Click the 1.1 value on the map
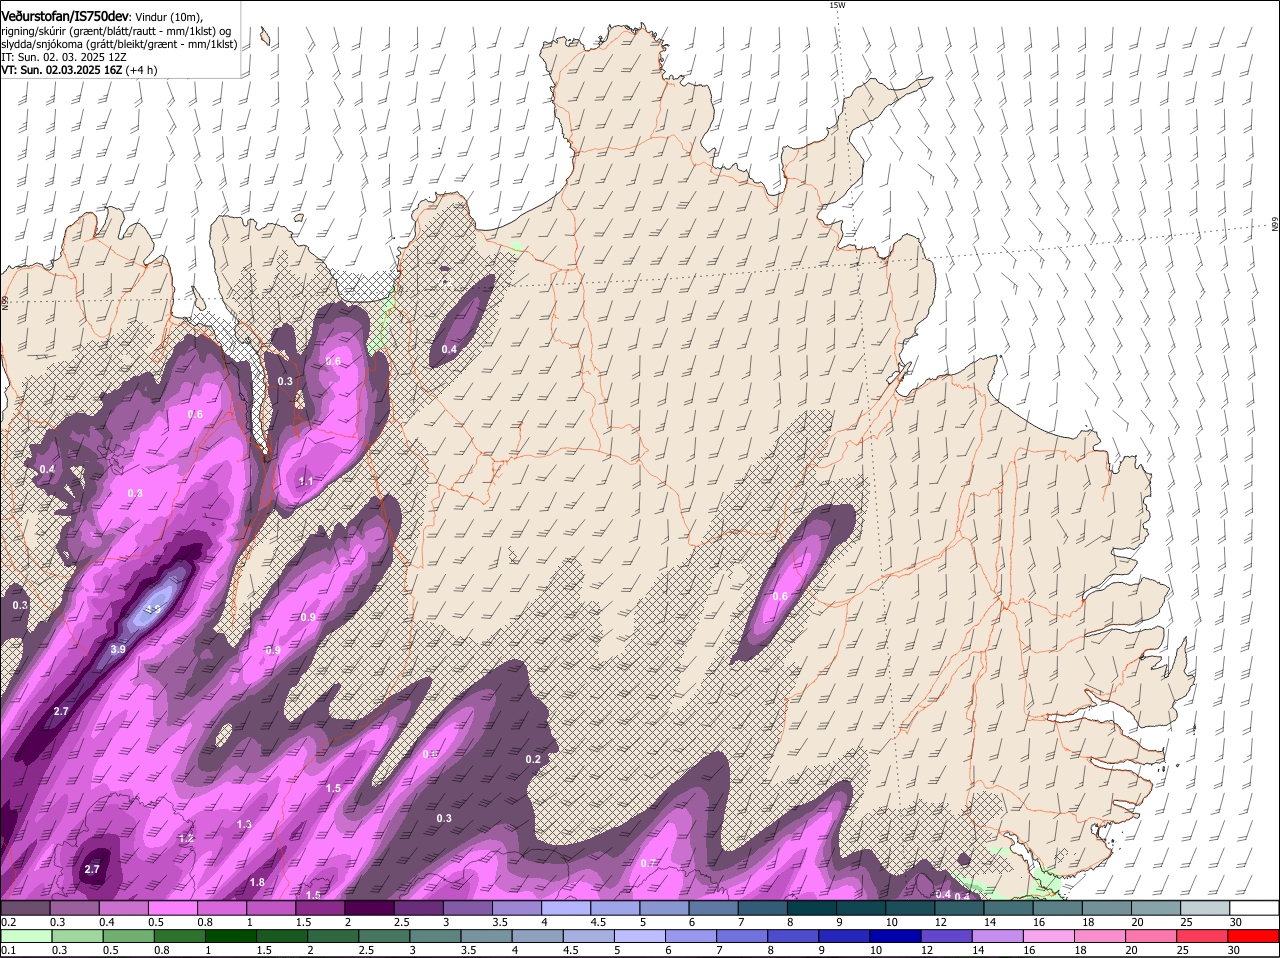Screen dimensions: 1280x958 (x=306, y=481)
